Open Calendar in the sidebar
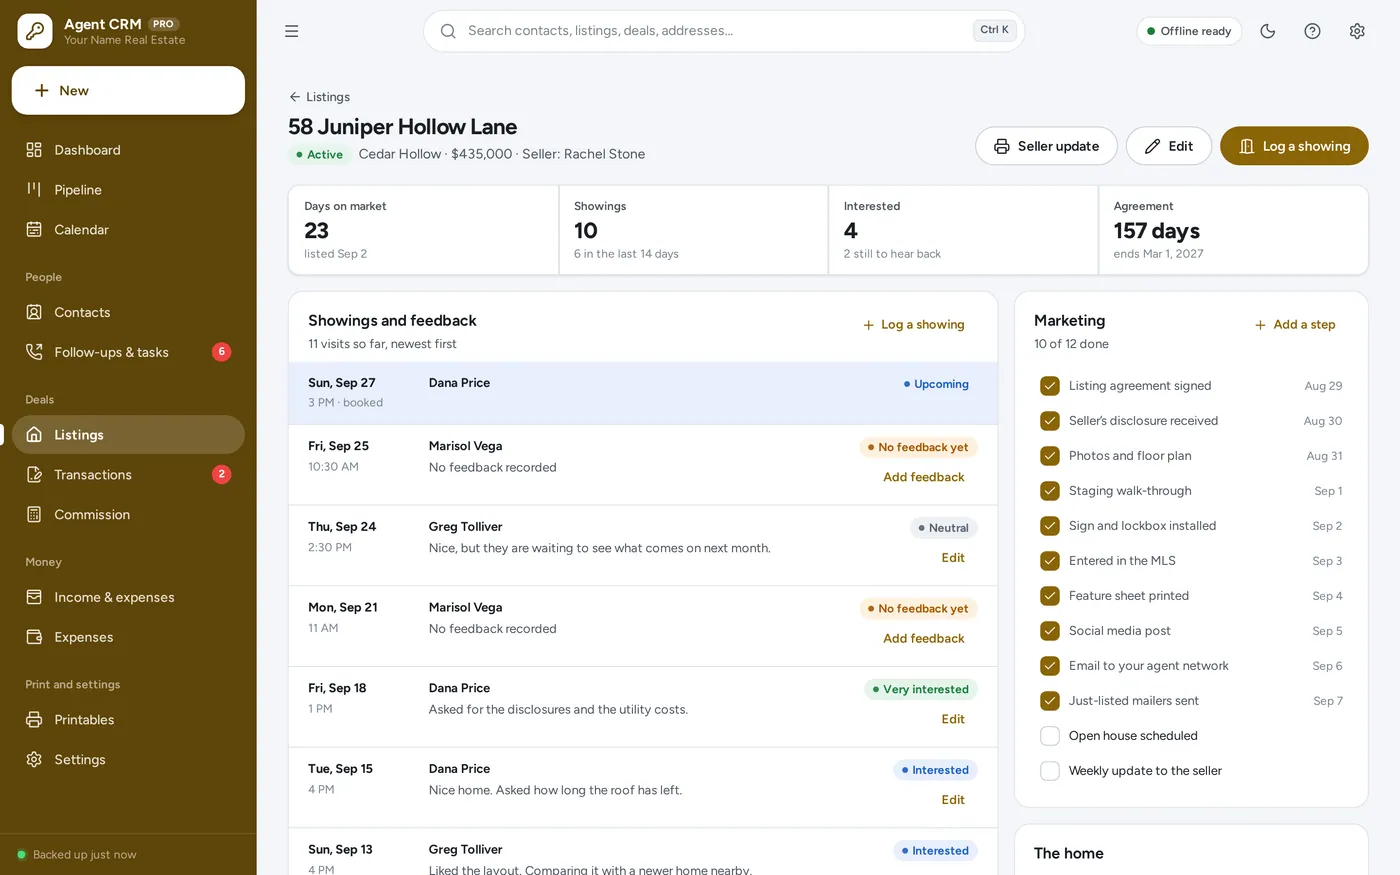The height and width of the screenshot is (875, 1400). click(128, 230)
